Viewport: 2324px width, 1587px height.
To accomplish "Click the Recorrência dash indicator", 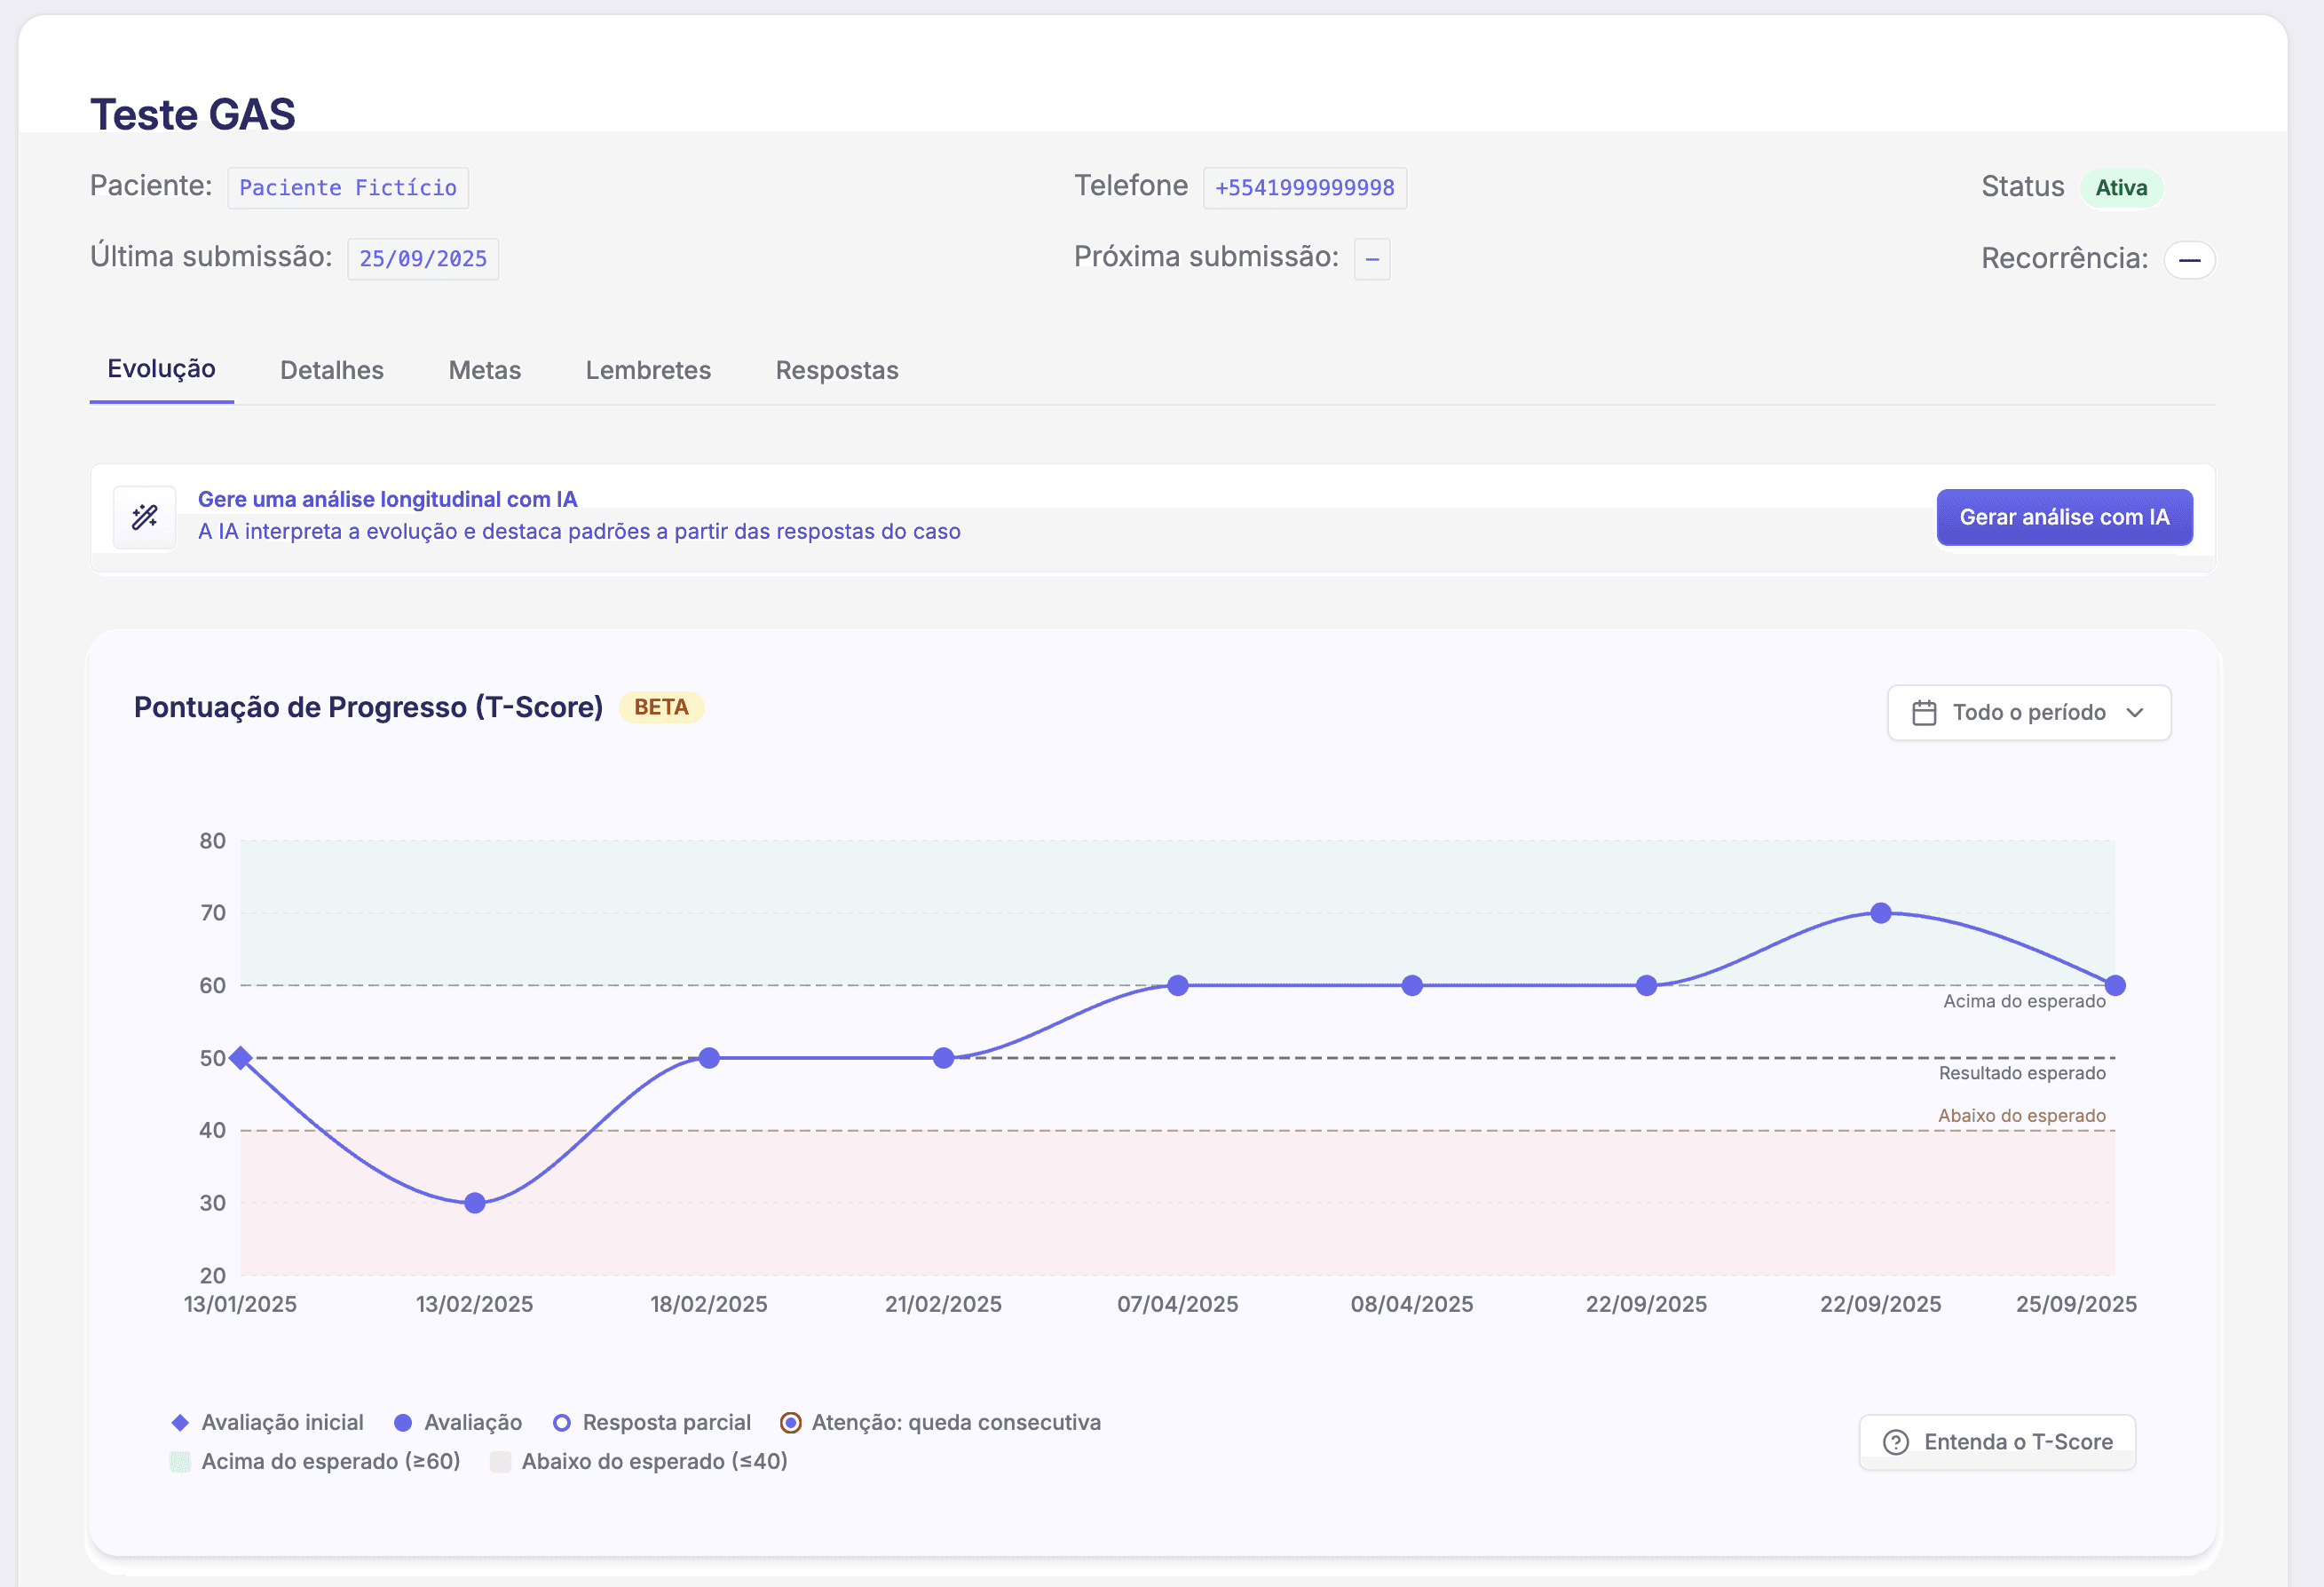I will (x=2188, y=260).
